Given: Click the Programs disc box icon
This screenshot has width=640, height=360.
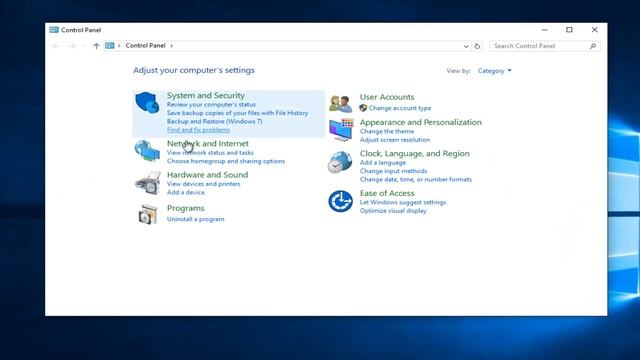Looking at the screenshot, I should 147,214.
